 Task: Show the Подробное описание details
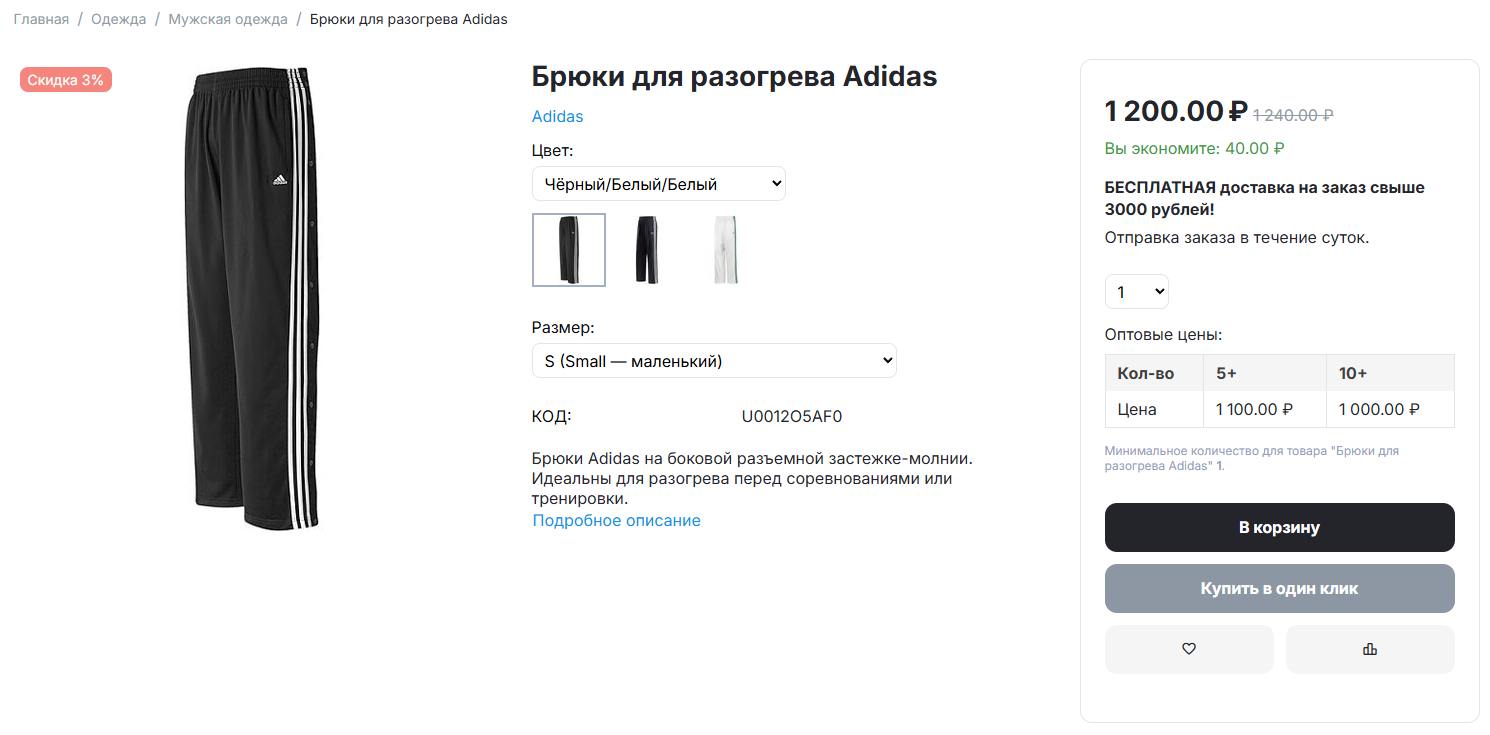click(616, 520)
